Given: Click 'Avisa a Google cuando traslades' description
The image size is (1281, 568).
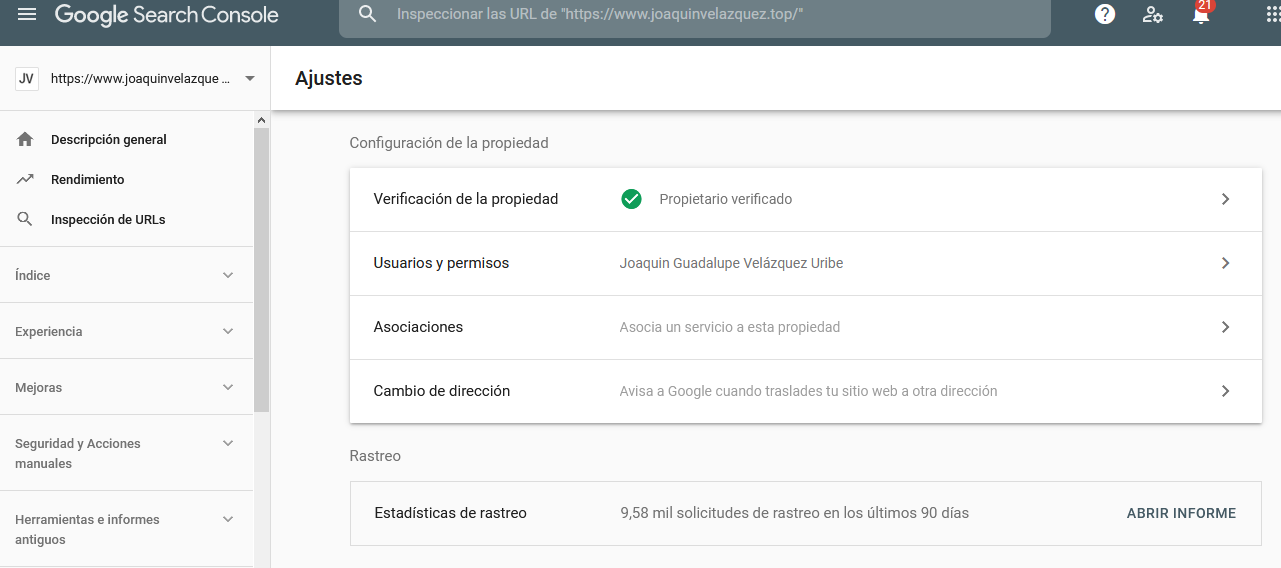Looking at the screenshot, I should click(808, 391).
